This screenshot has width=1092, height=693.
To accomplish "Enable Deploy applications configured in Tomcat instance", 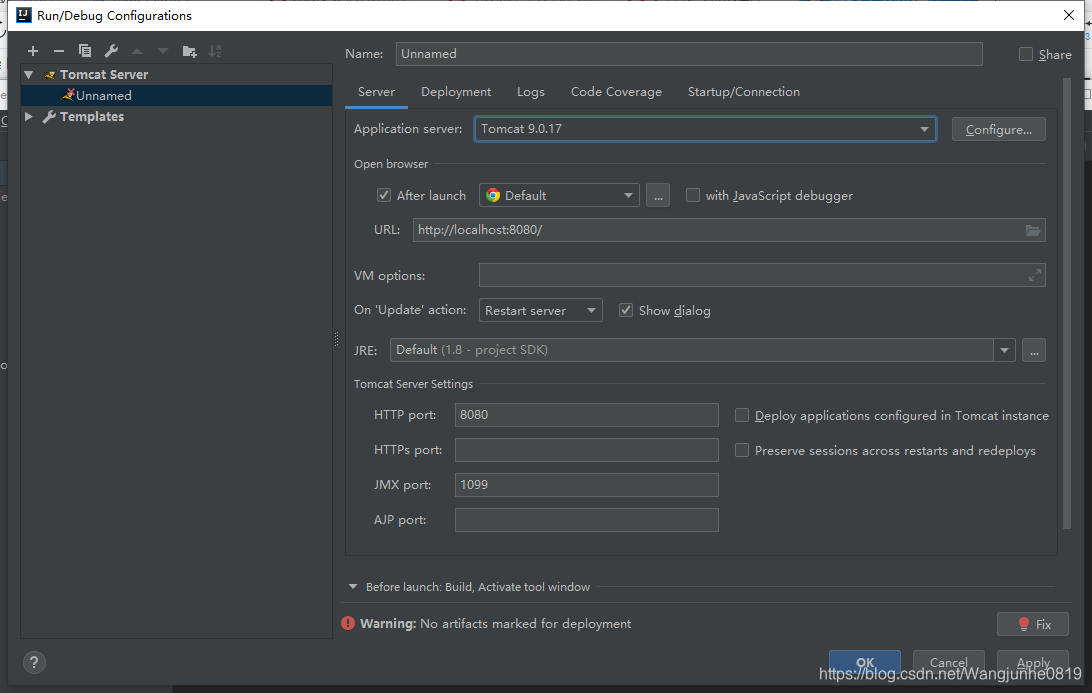I will [x=742, y=415].
